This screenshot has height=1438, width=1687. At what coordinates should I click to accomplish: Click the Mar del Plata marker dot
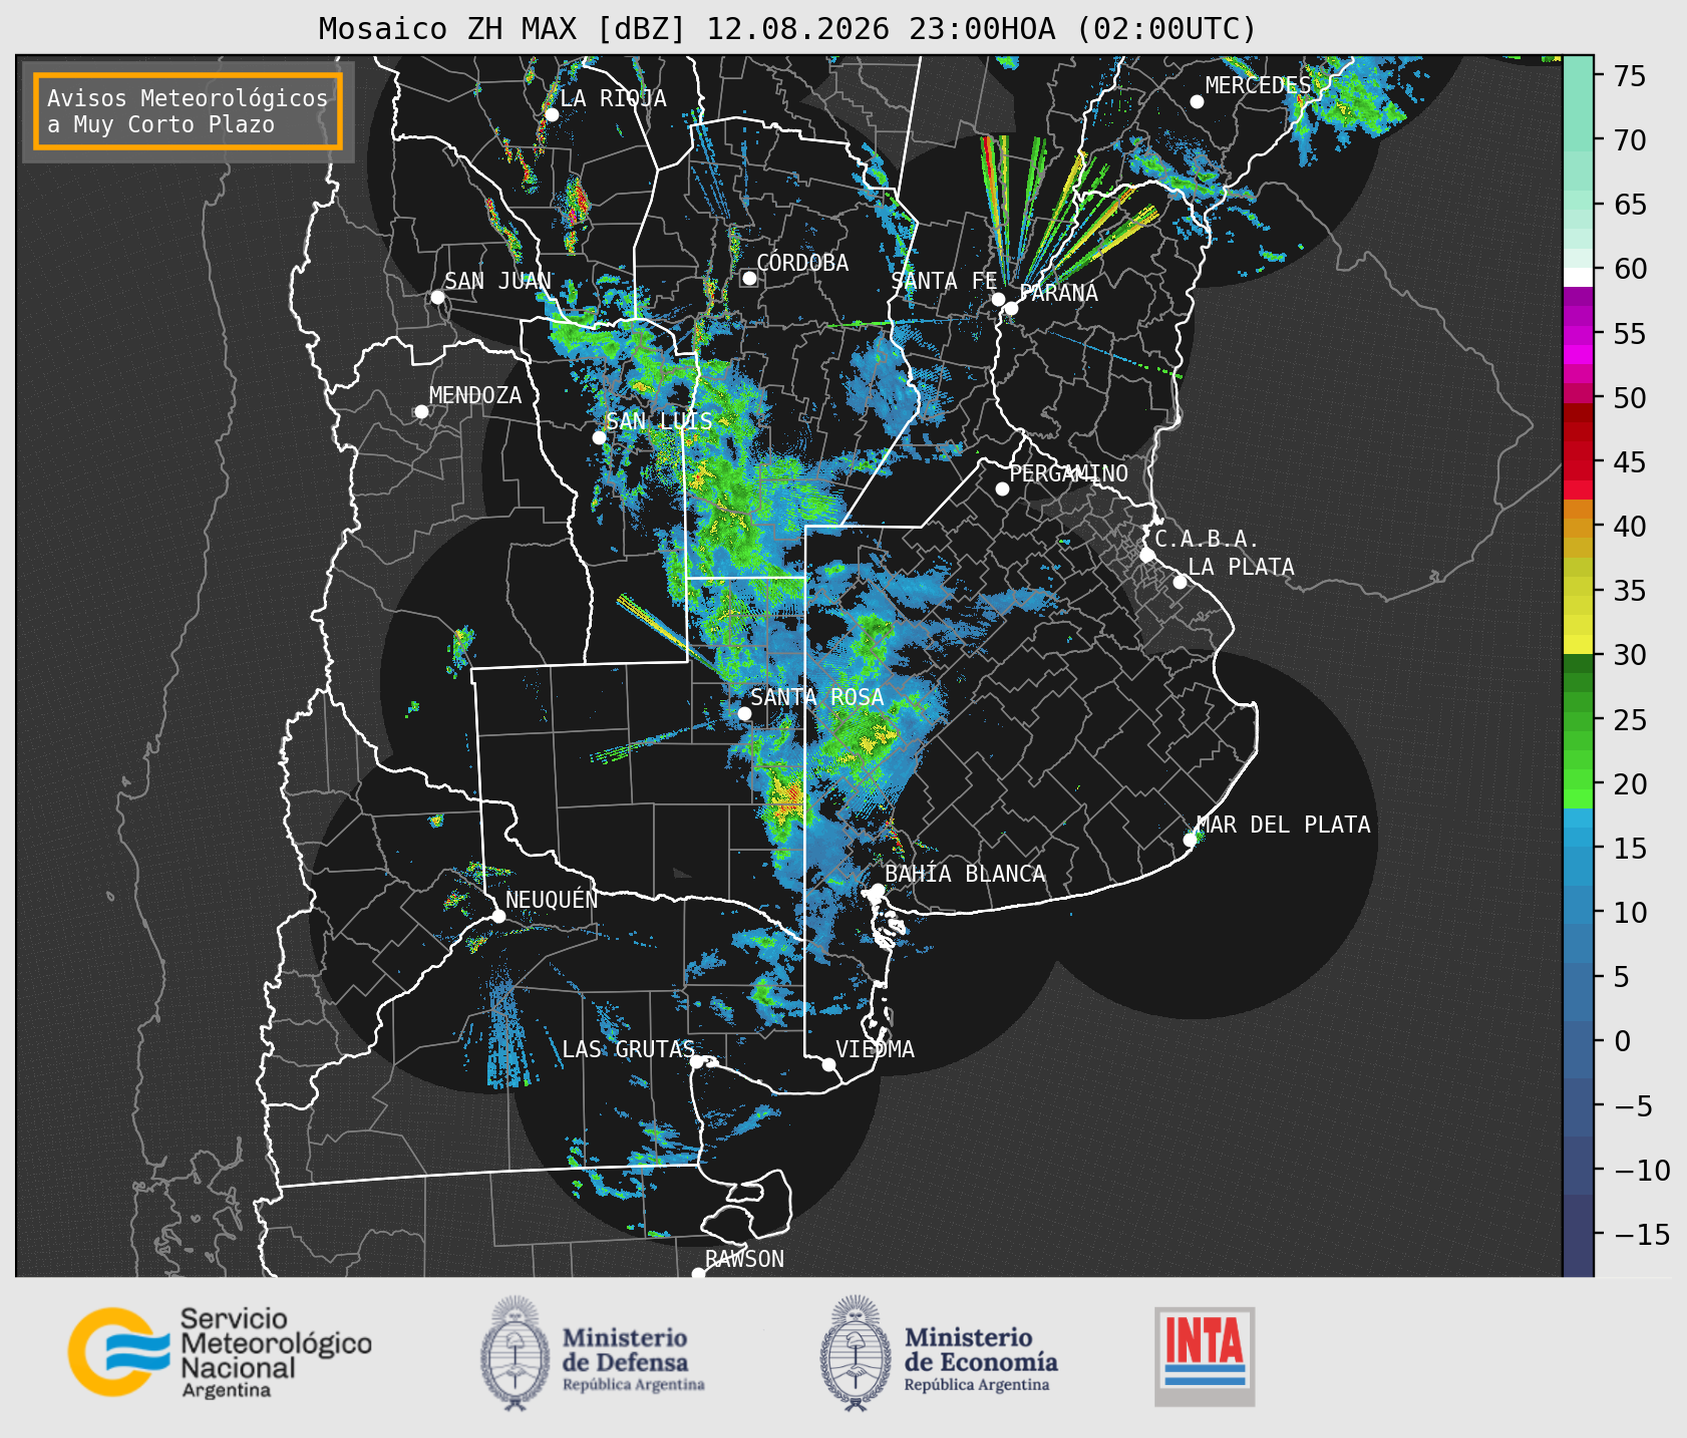[1190, 840]
